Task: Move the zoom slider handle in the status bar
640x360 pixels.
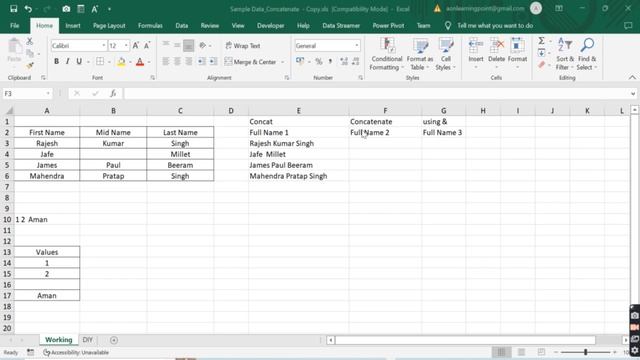Action: click(585, 352)
